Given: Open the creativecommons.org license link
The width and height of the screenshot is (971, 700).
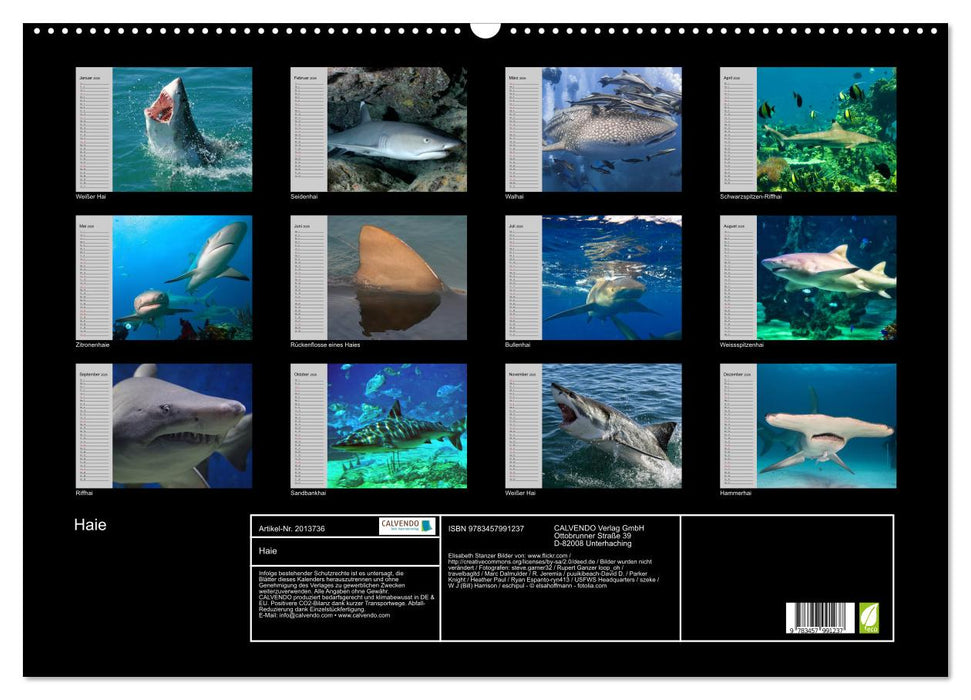Looking at the screenshot, I should tap(520, 562).
